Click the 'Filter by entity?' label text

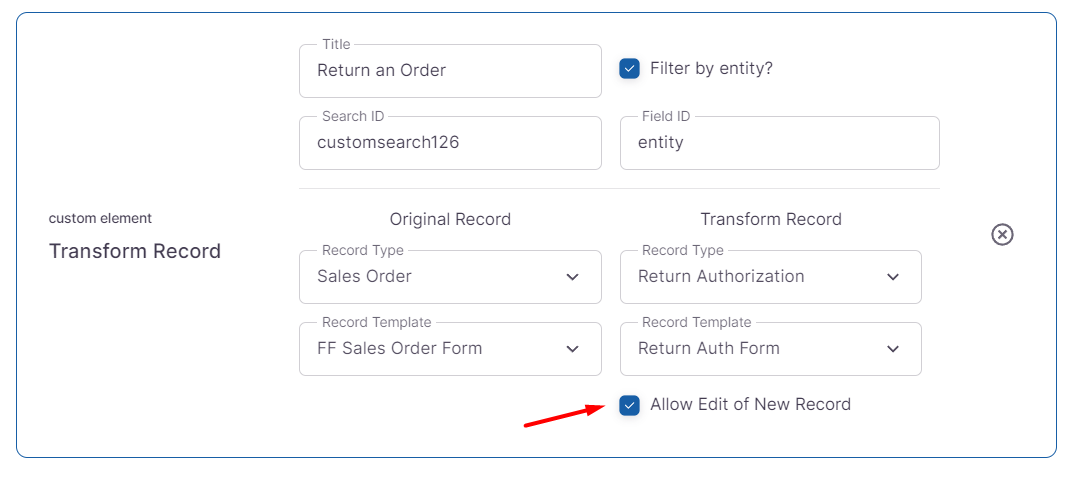point(711,69)
